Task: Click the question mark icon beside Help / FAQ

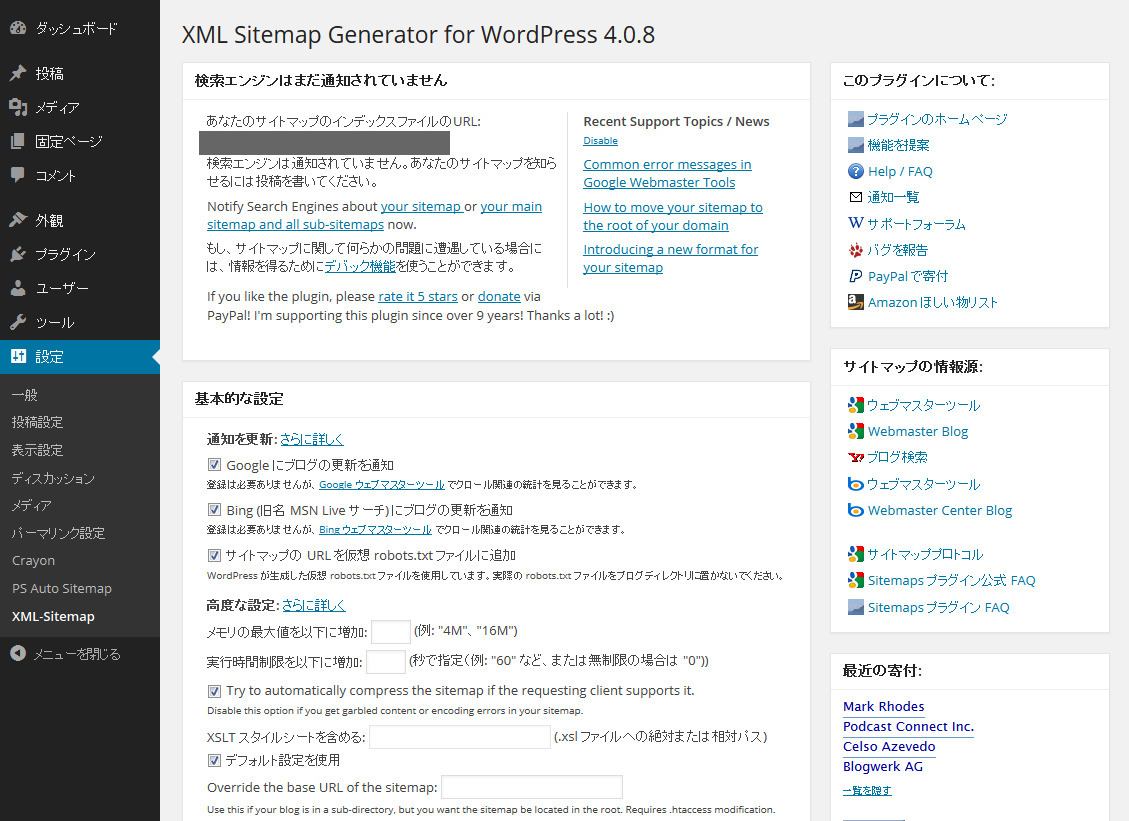Action: [x=855, y=171]
